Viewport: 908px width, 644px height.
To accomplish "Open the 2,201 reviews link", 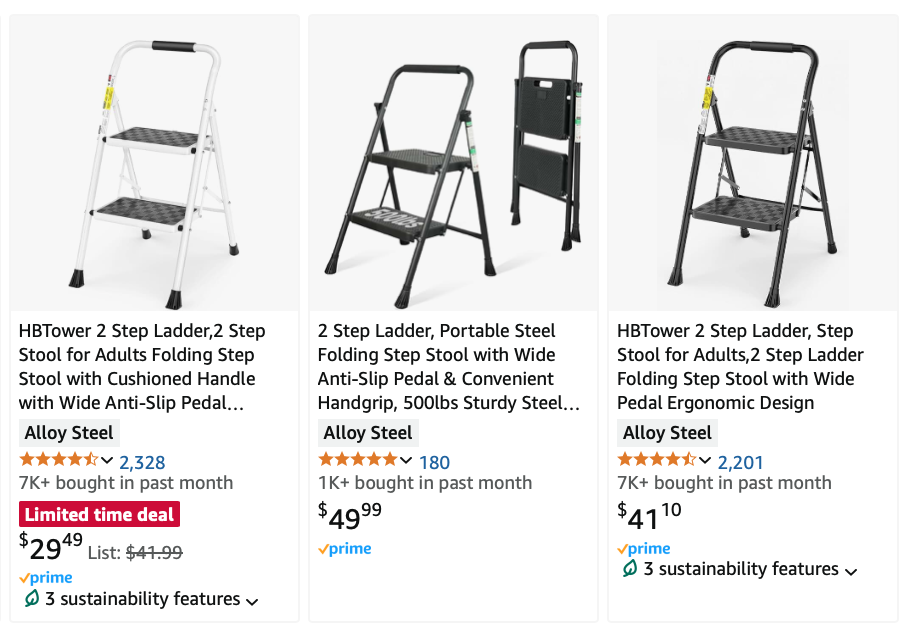I will coord(740,463).
